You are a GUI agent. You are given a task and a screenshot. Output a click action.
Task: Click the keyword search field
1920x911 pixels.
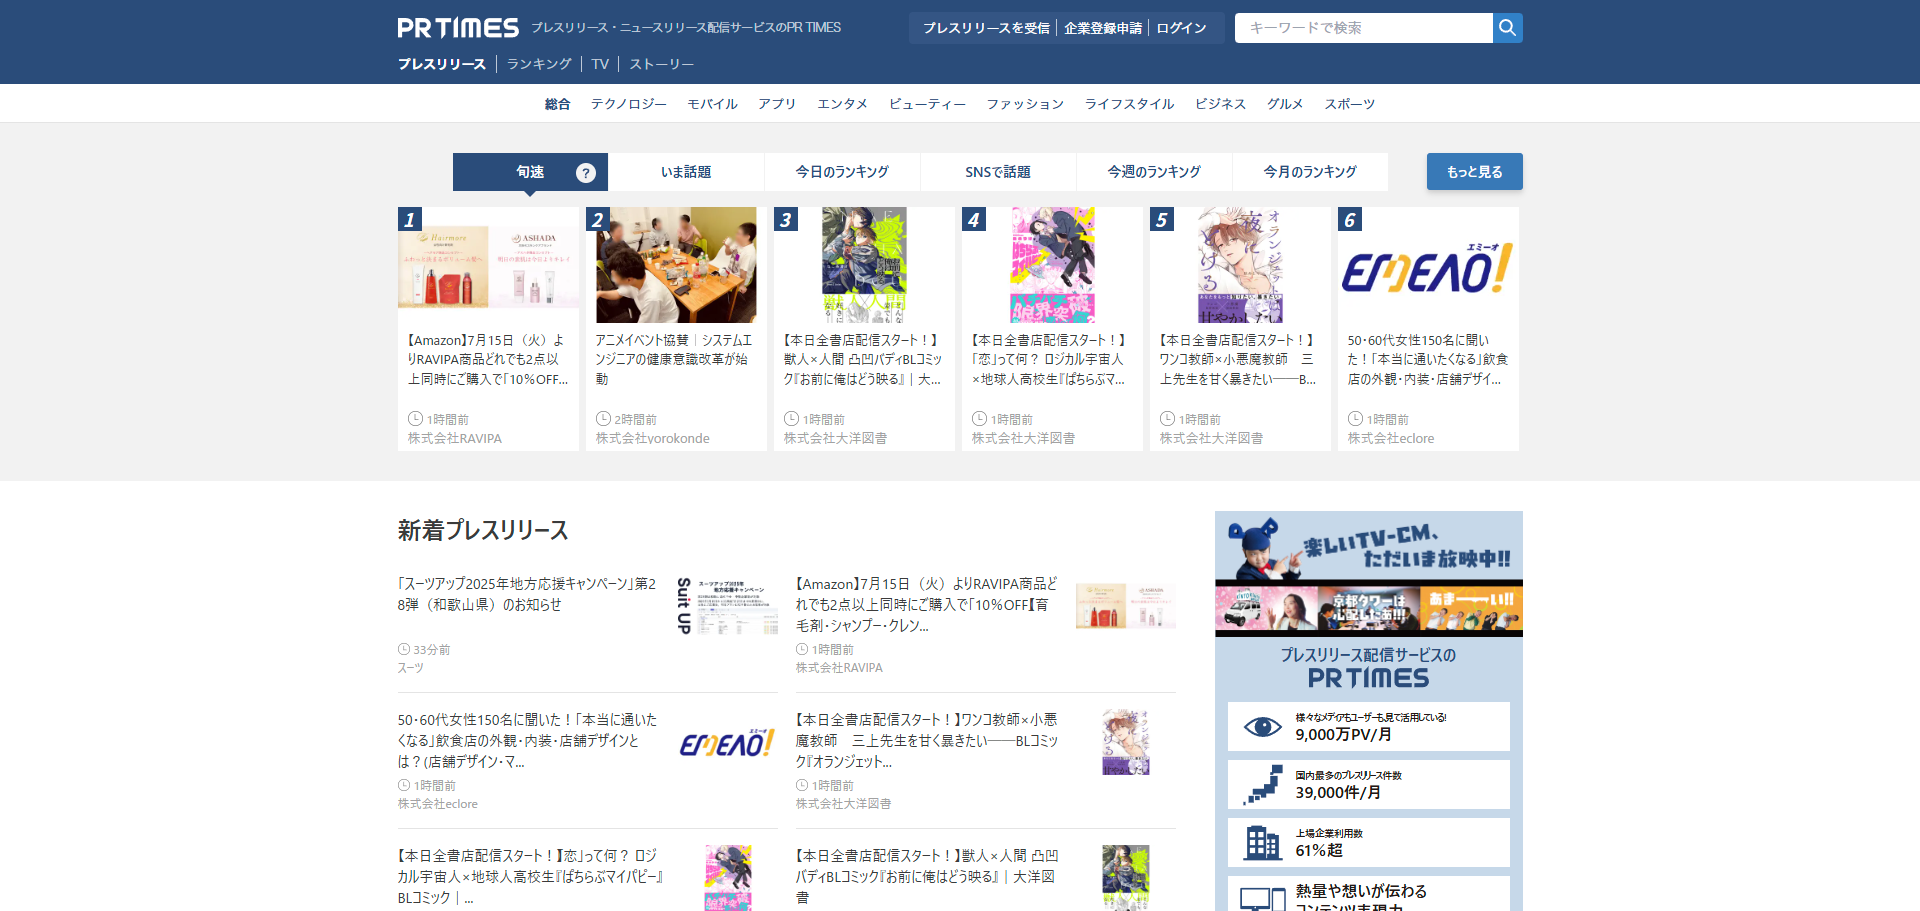pos(1364,28)
